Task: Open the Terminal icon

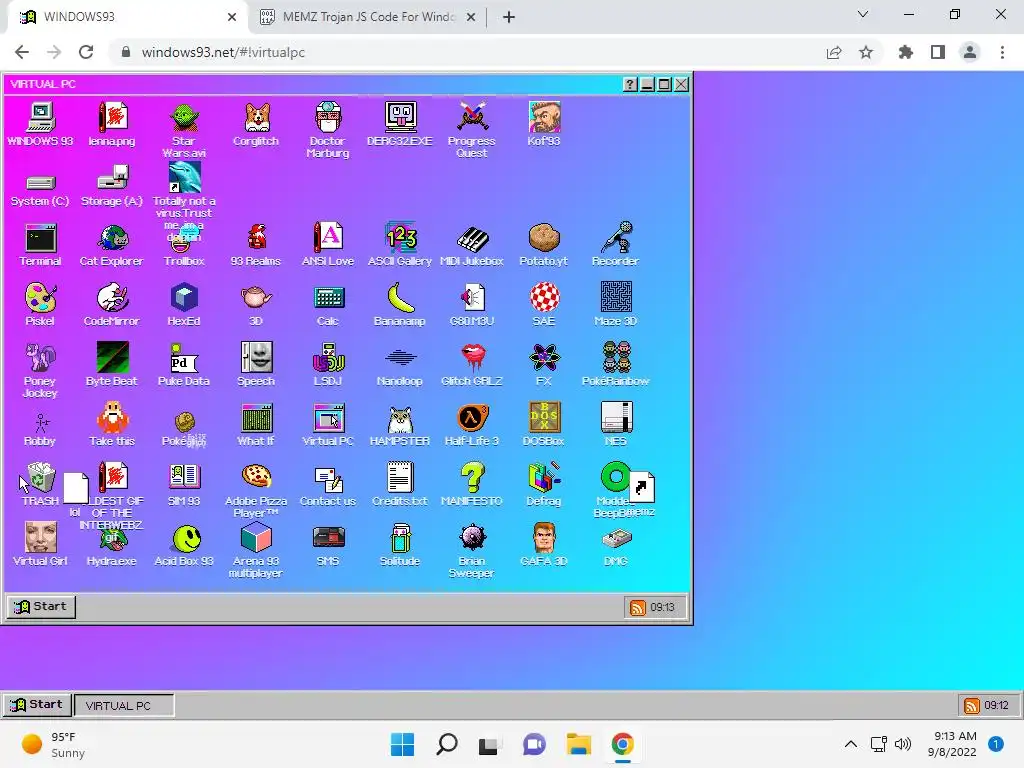Action: coord(40,238)
